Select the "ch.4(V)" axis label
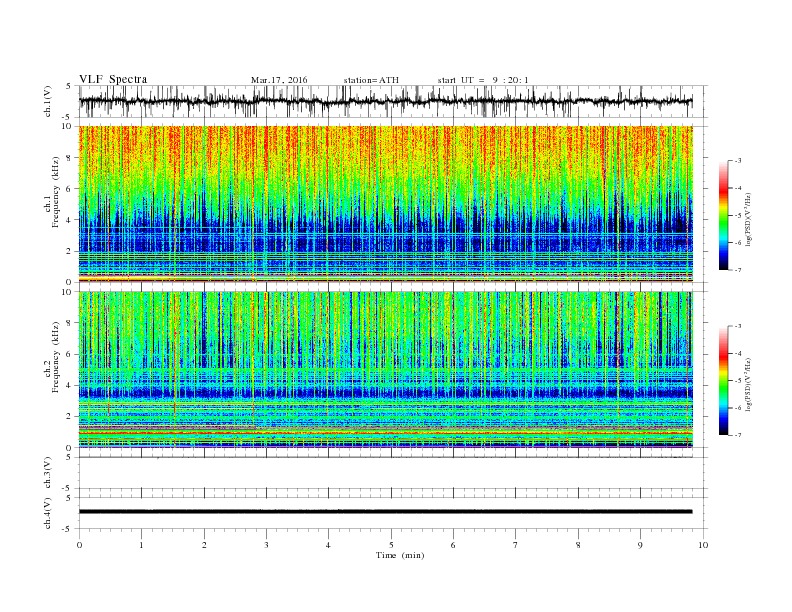Screen dimensions: 792x612 (48, 513)
